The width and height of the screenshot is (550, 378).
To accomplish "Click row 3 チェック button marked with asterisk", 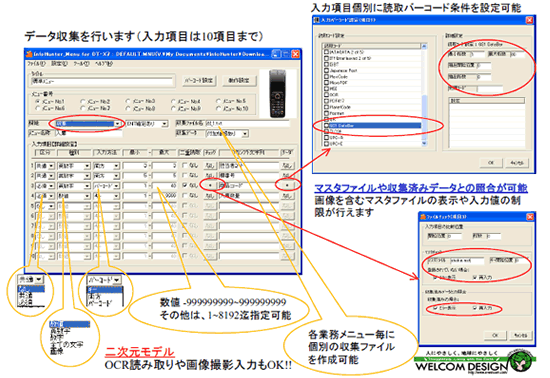I will click(210, 185).
